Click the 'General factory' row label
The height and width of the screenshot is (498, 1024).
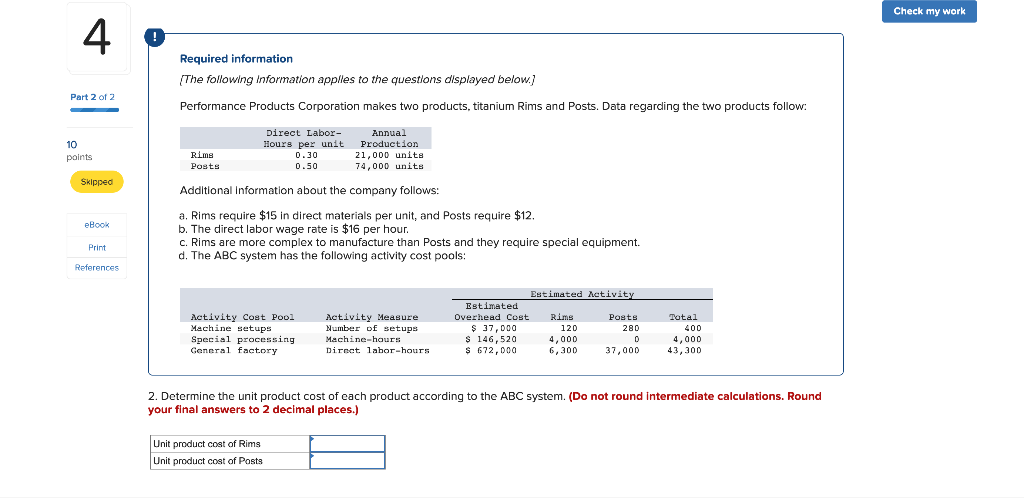click(x=234, y=350)
